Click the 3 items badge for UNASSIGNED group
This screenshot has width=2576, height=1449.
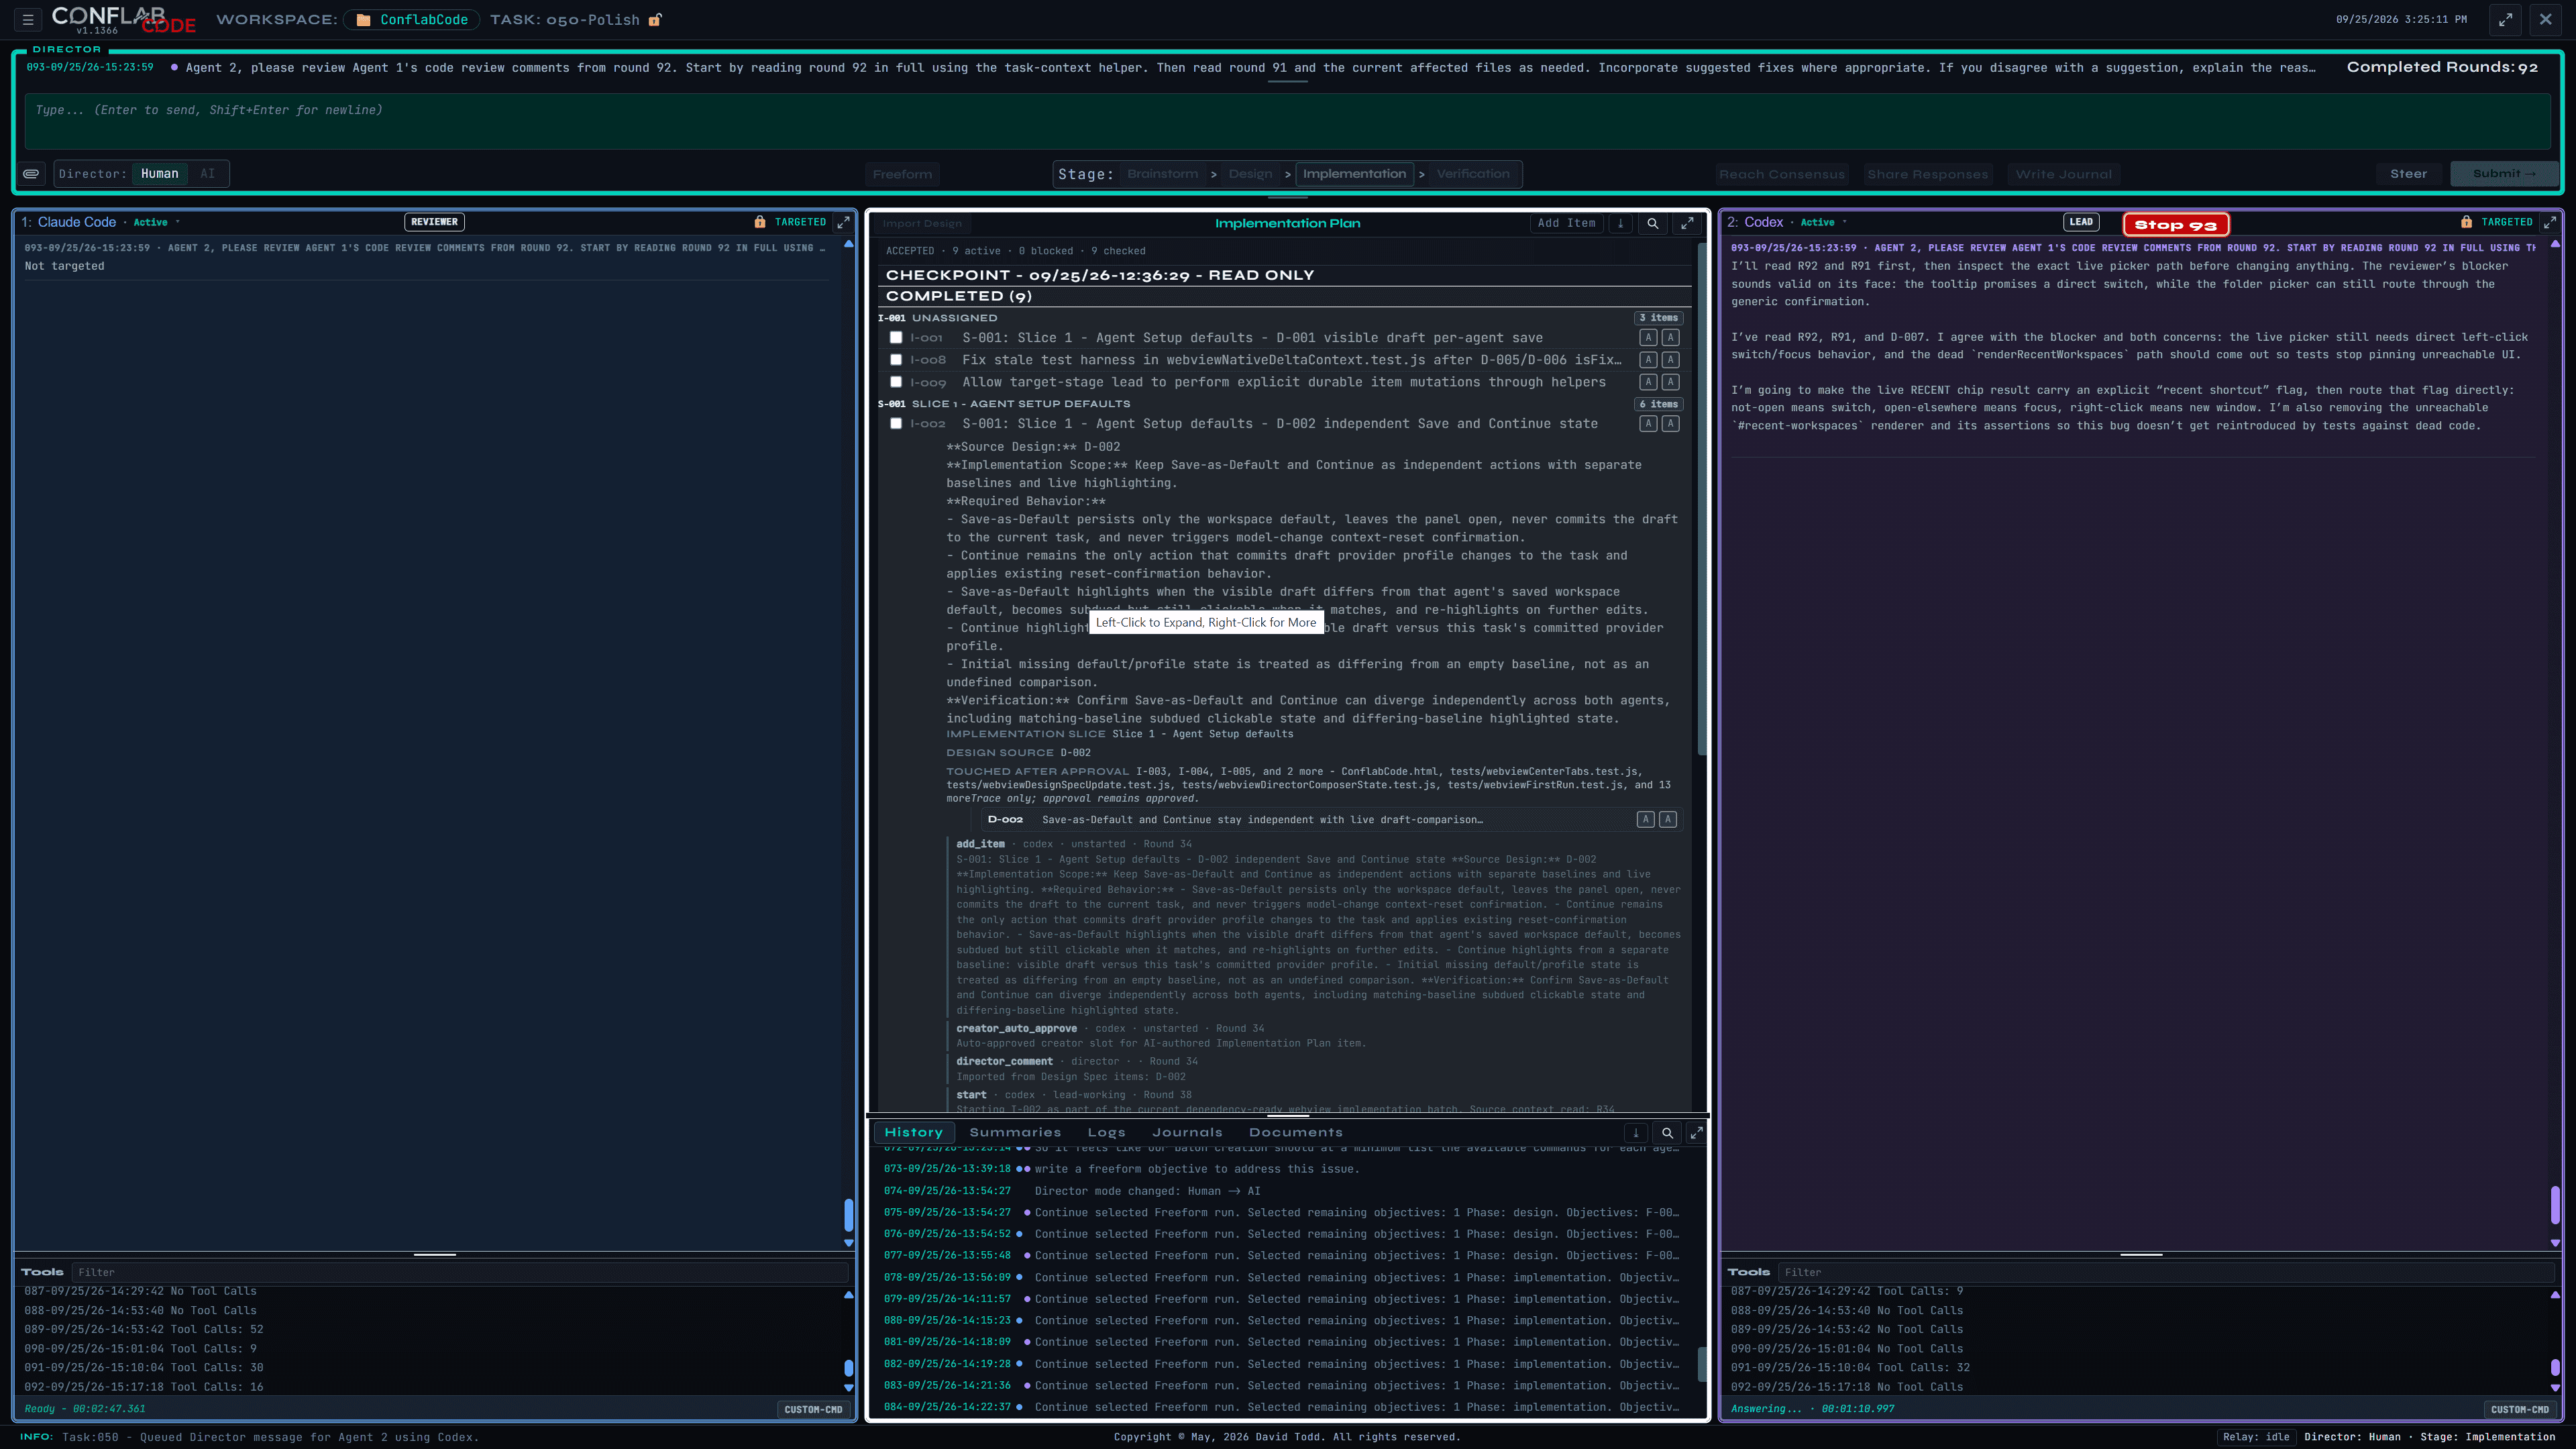point(1658,318)
